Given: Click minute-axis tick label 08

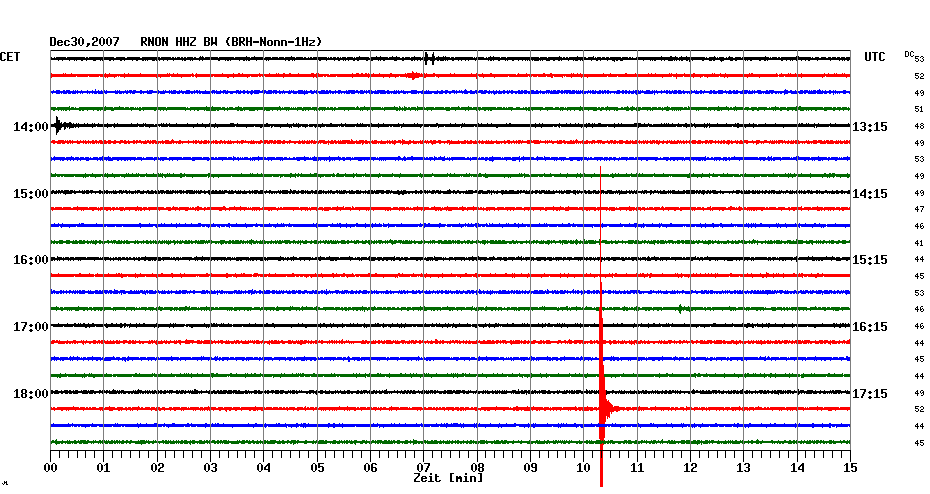Looking at the screenshot, I should 477,468.
